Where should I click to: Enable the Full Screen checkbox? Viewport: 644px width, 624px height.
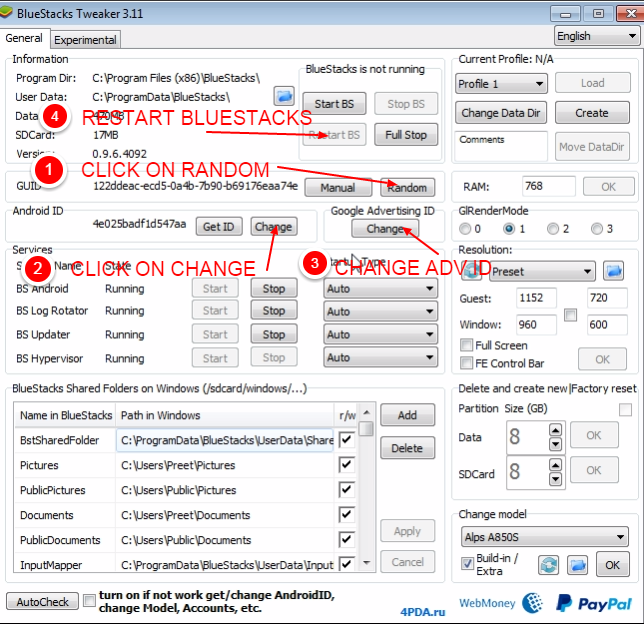click(466, 345)
